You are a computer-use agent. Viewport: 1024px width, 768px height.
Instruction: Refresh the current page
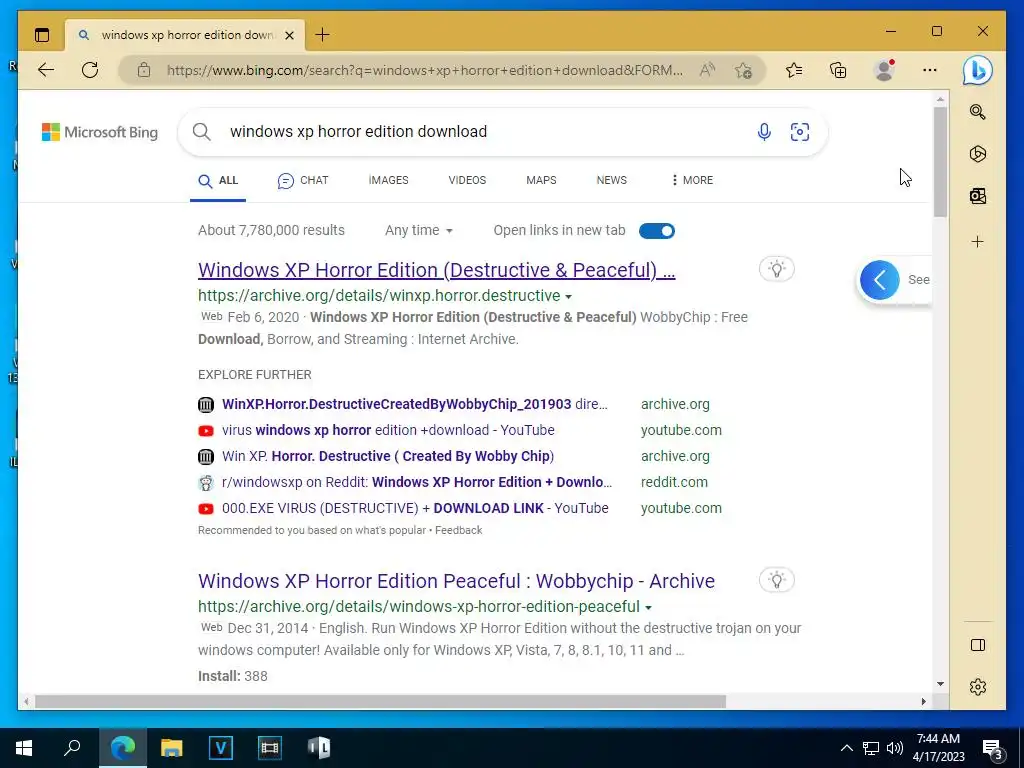tap(90, 70)
